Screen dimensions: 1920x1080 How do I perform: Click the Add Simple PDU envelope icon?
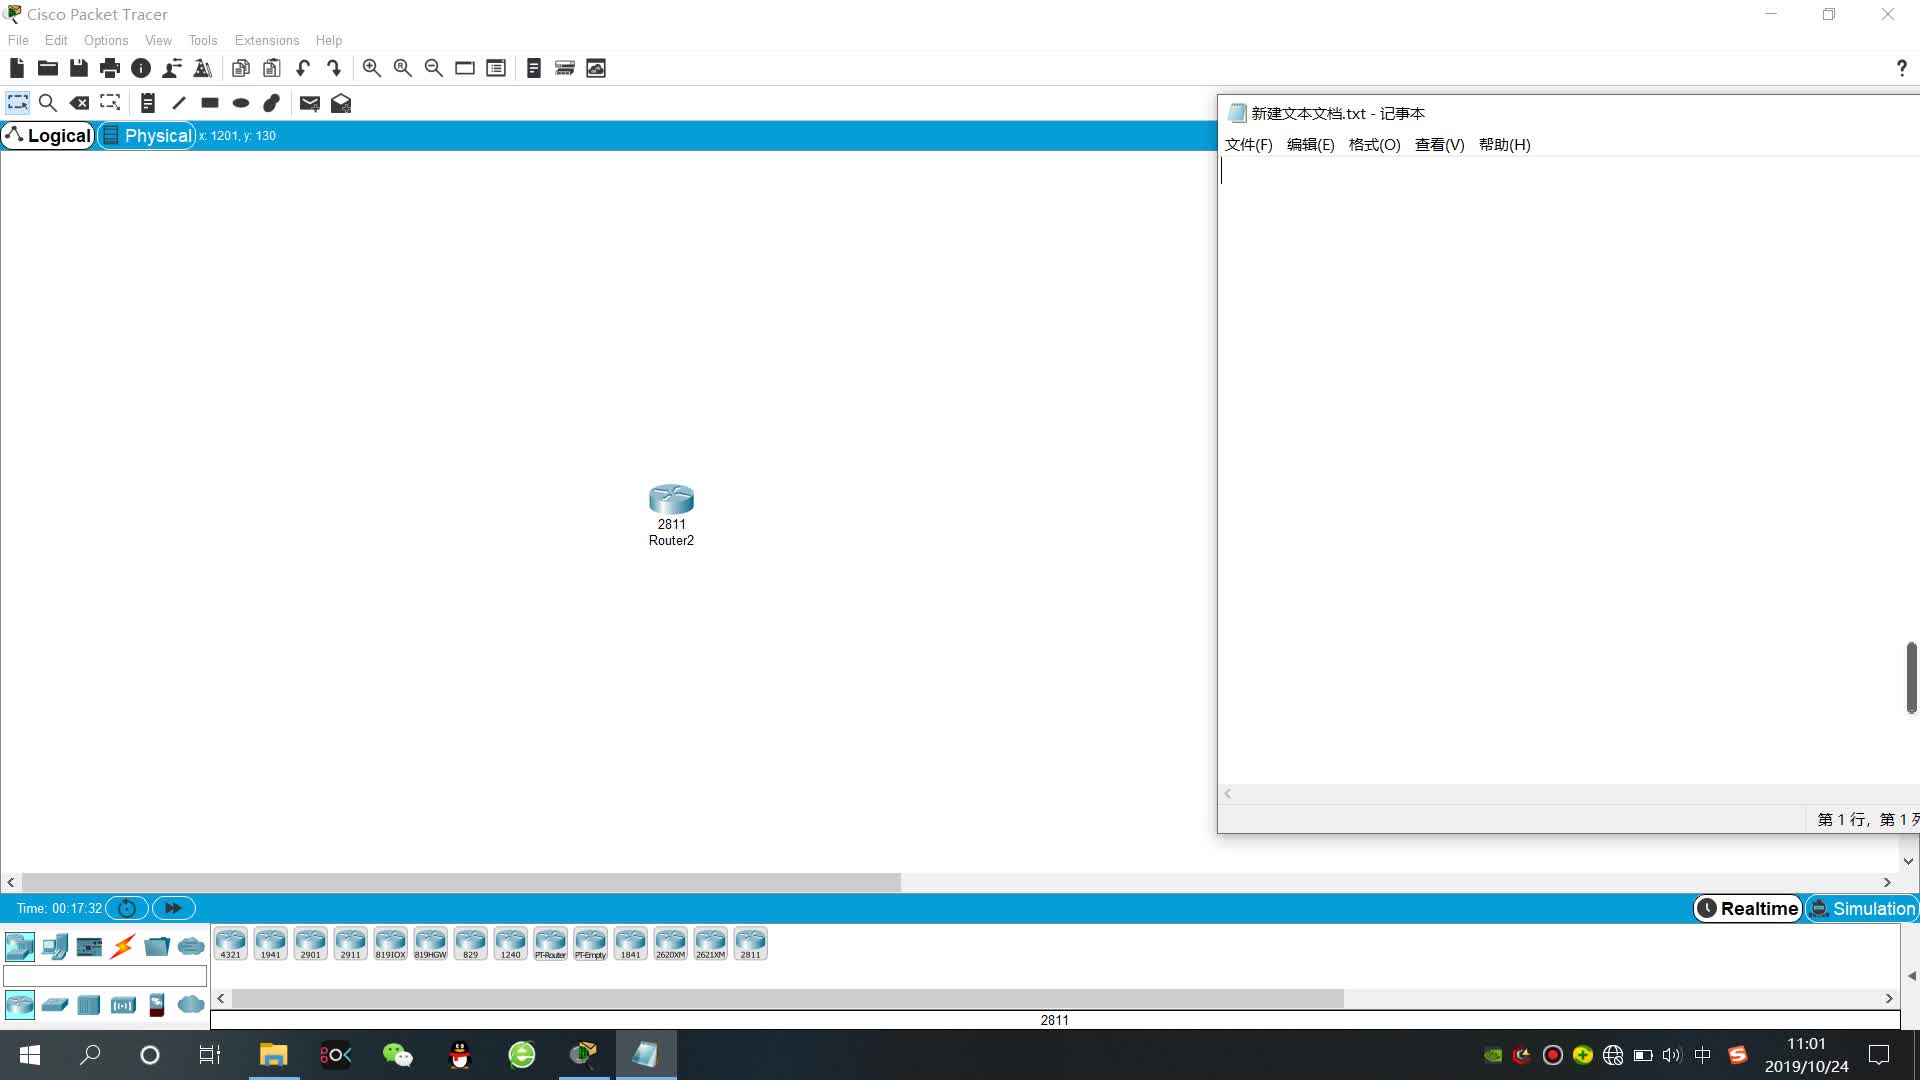point(309,103)
